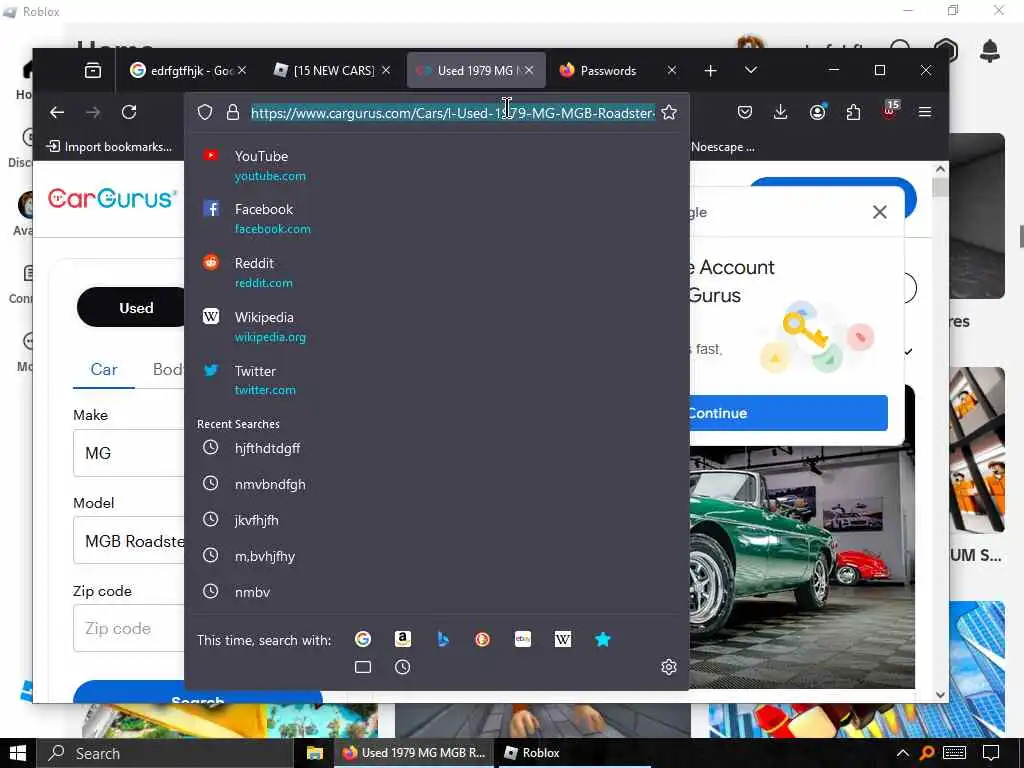Select recent search nmvbndfgh
The height and width of the screenshot is (768, 1024).
coord(436,484)
